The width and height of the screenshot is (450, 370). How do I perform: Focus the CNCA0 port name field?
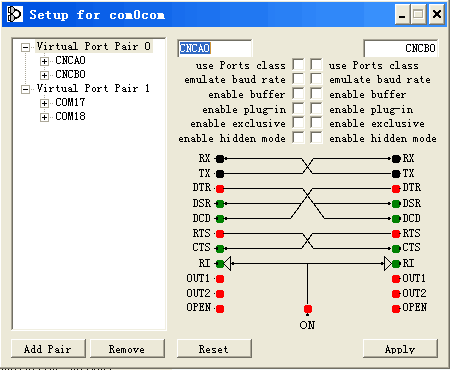tap(215, 48)
